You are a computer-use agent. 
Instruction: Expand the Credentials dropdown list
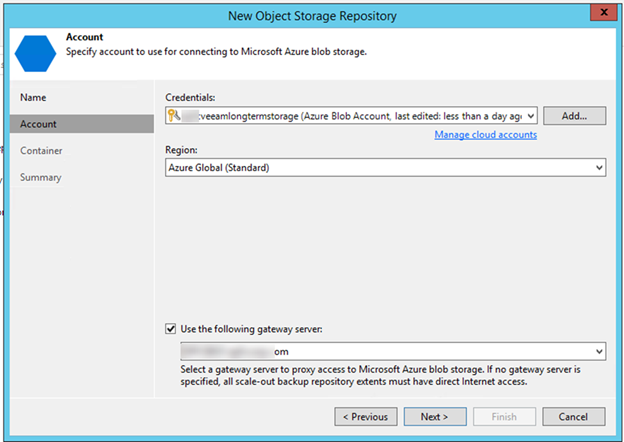[x=530, y=116]
